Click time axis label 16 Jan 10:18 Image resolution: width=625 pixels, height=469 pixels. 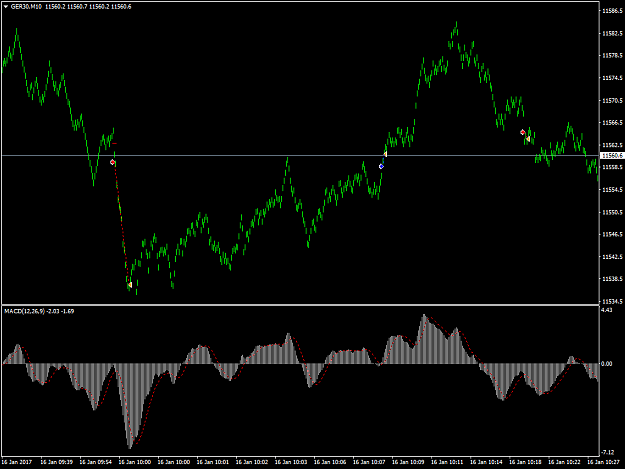525,462
